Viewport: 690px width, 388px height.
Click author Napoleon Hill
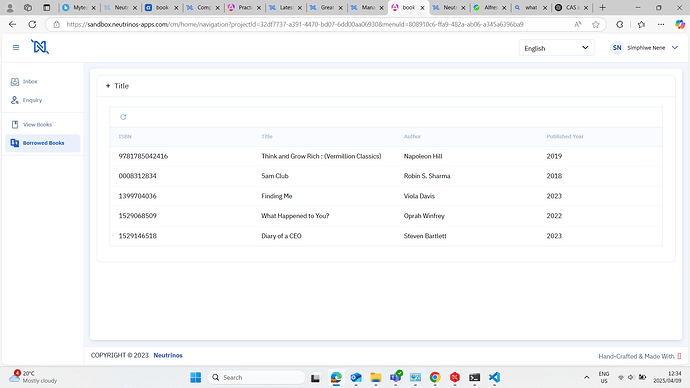[423, 156]
